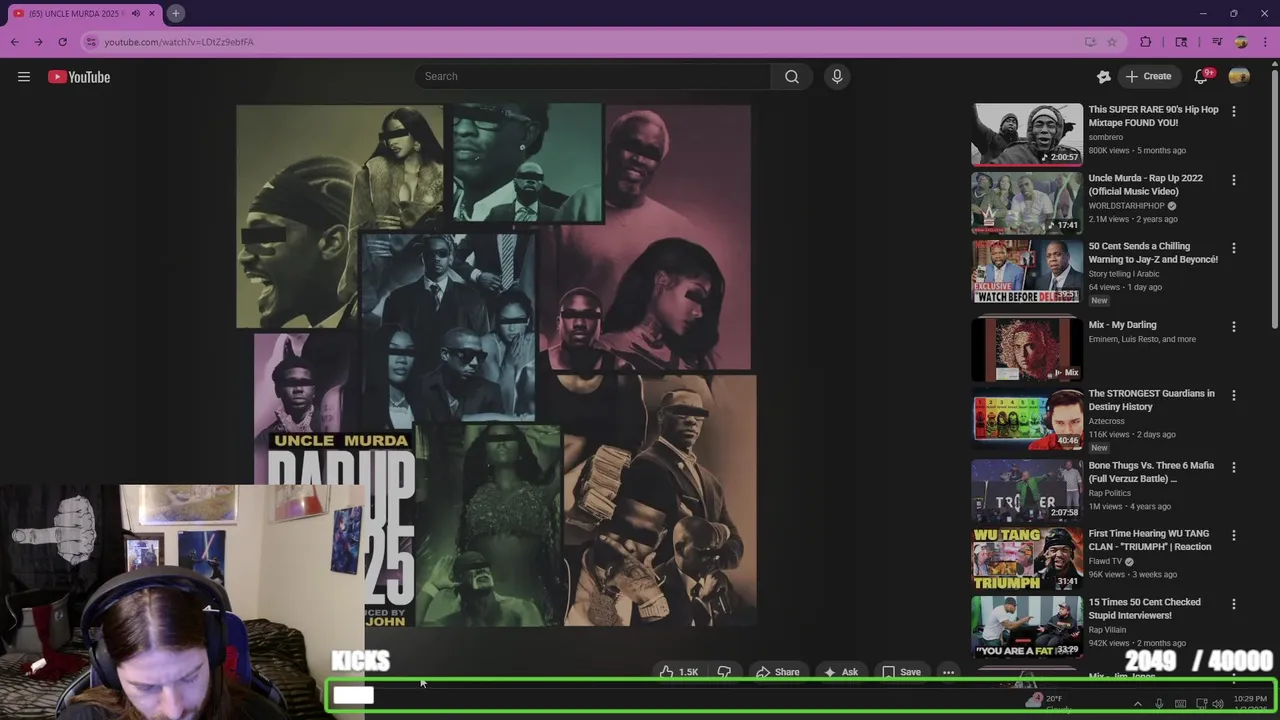Open options for 15 Times 50 Cent video
Viewport: 1280px width, 720px height.
(x=1234, y=604)
